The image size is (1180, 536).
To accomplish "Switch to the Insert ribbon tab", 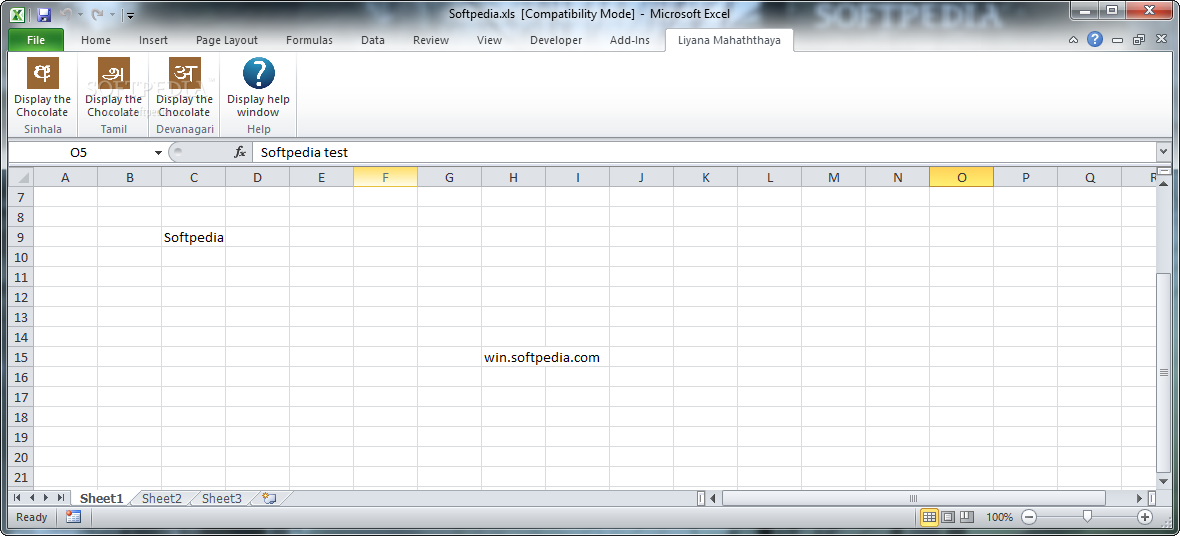I will pos(154,41).
